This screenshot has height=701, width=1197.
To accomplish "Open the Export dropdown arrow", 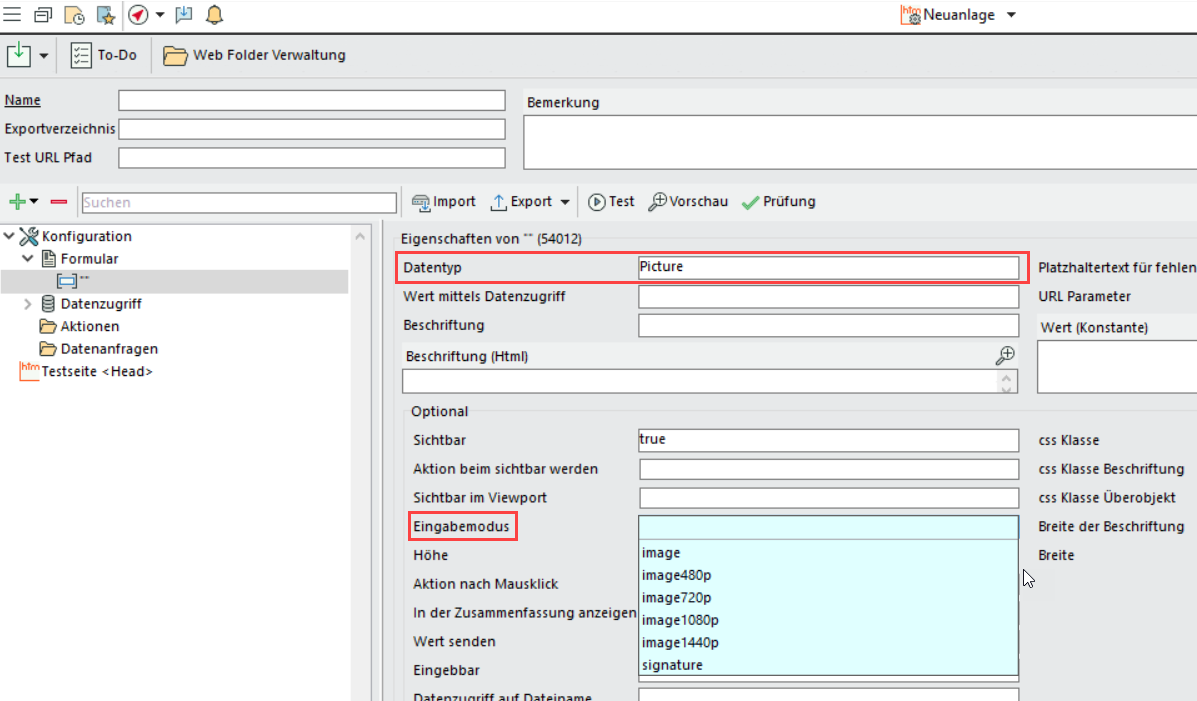I will click(565, 202).
